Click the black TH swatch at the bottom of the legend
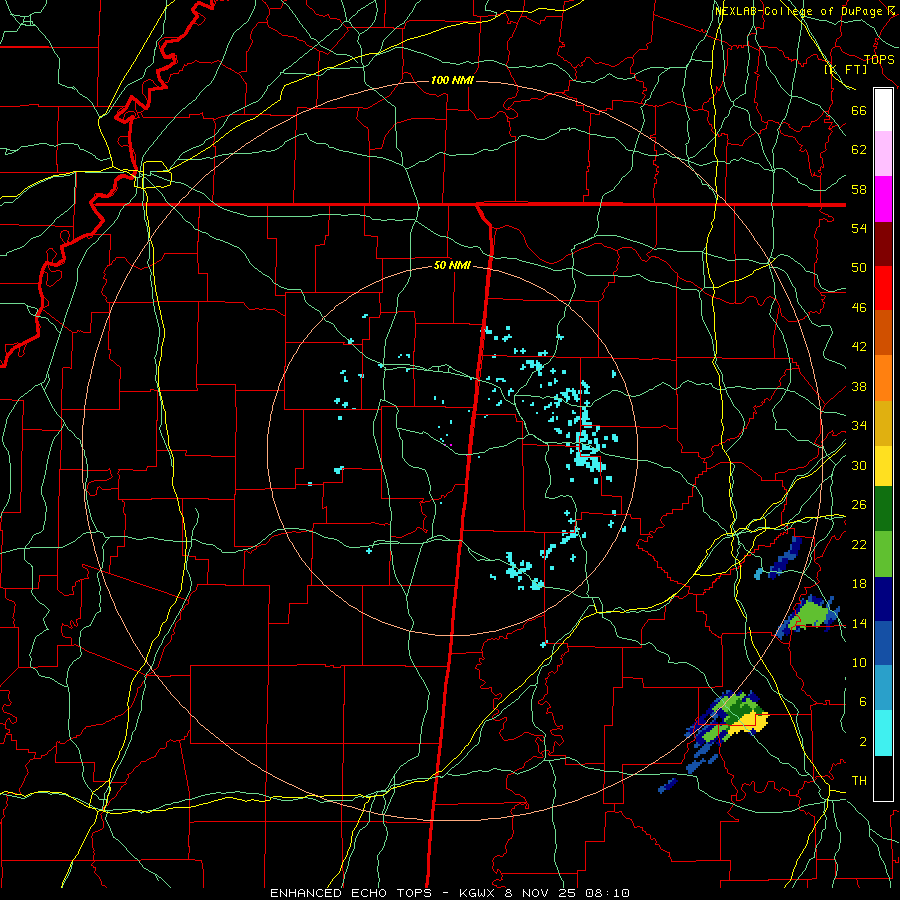 point(883,778)
